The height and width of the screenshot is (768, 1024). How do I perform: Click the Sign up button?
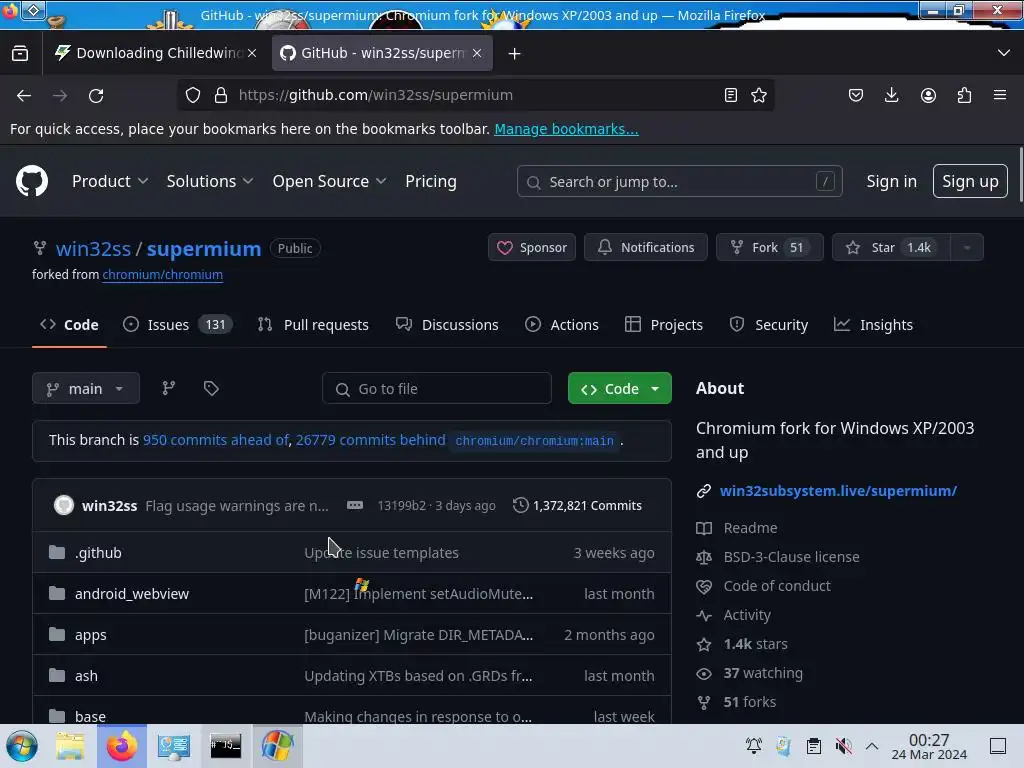tap(970, 182)
